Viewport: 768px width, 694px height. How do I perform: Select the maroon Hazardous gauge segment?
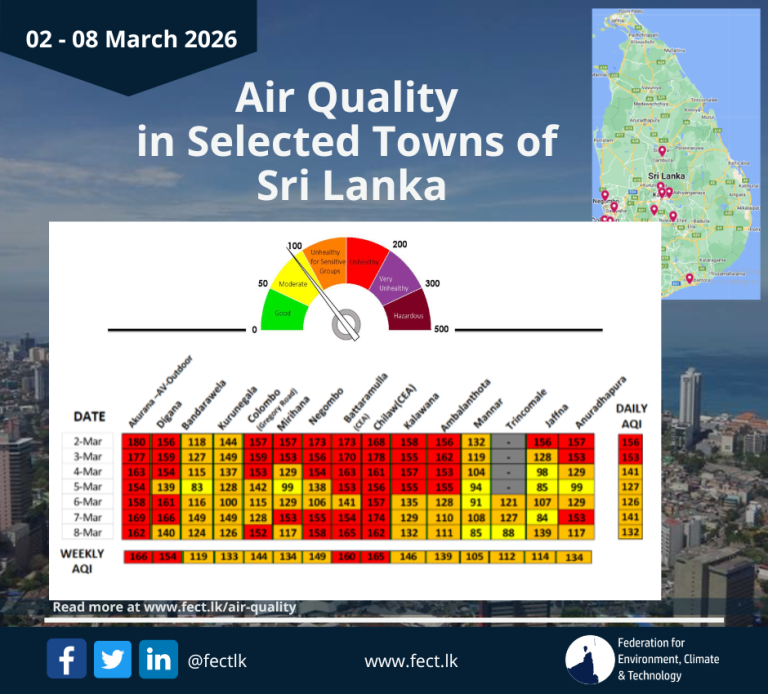pyautogui.click(x=410, y=314)
